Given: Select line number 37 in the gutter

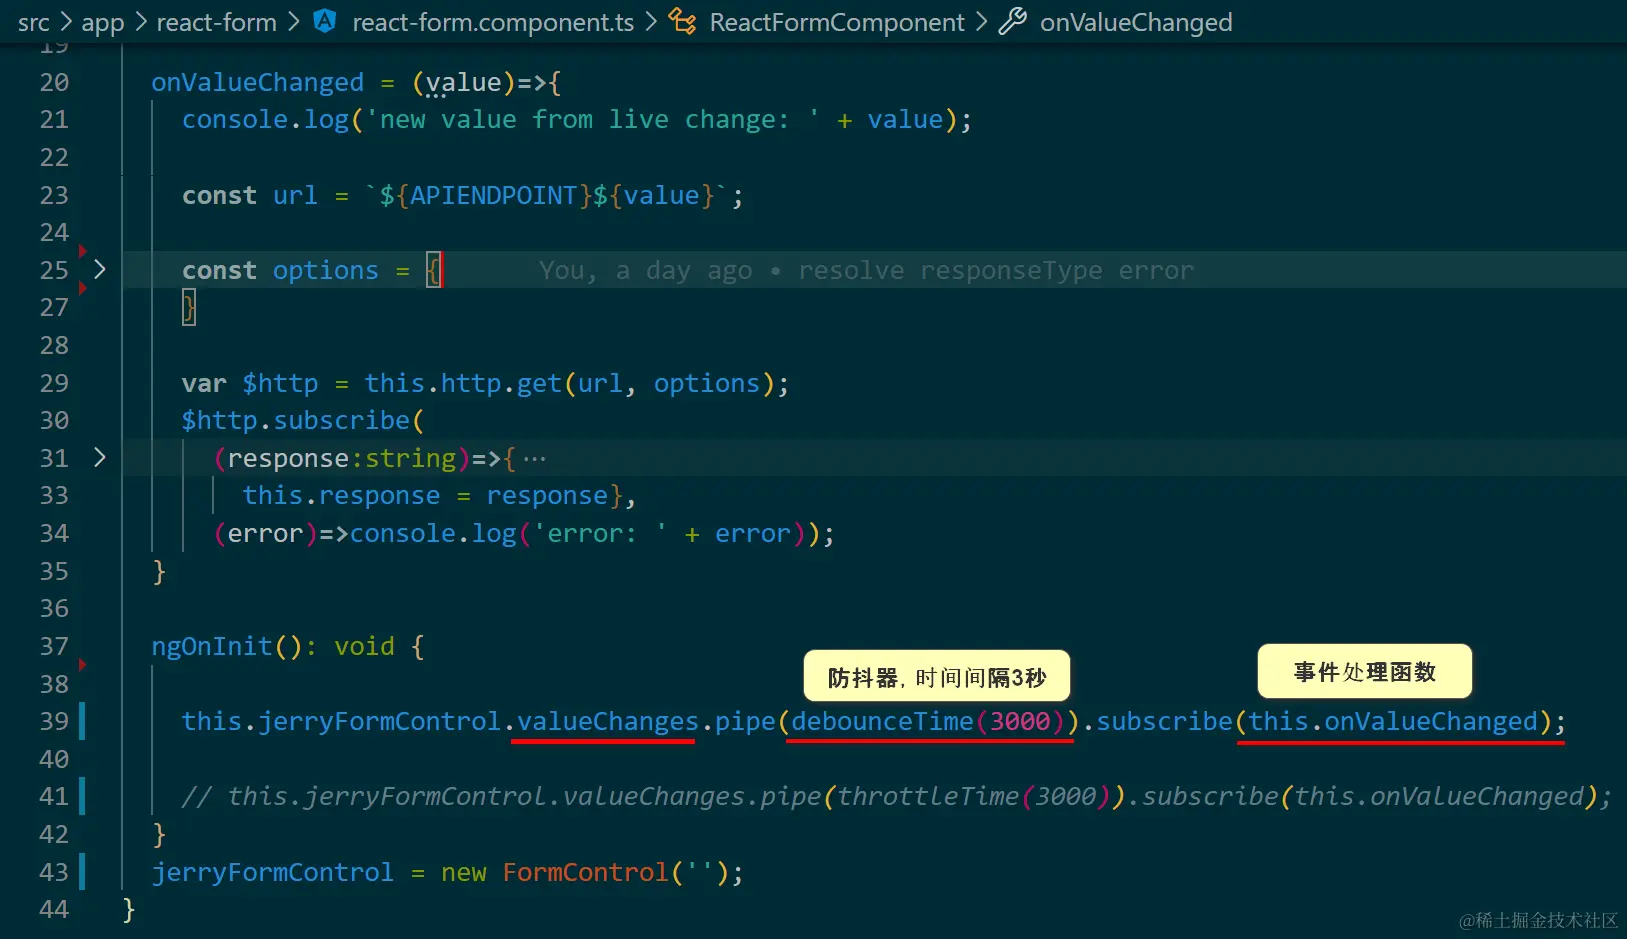Looking at the screenshot, I should tap(54, 646).
